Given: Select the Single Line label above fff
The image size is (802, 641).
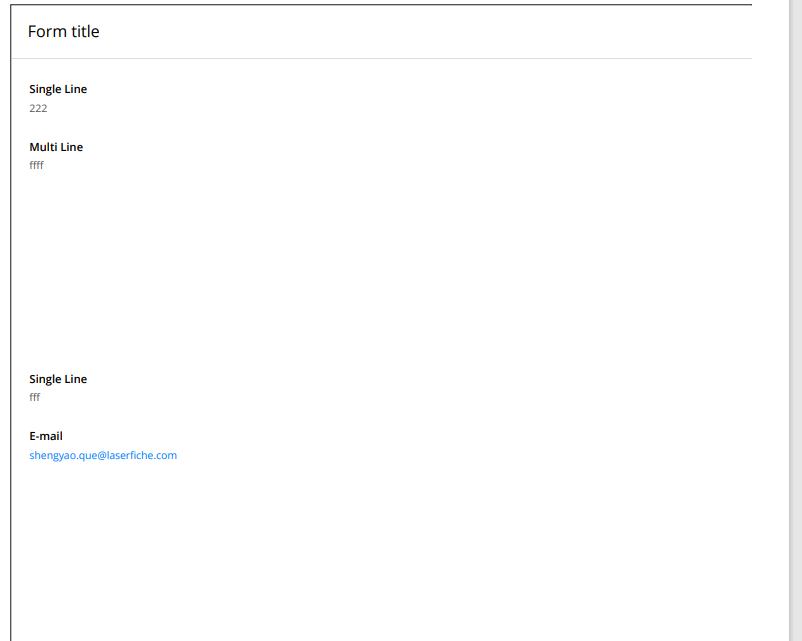Looking at the screenshot, I should coord(58,379).
